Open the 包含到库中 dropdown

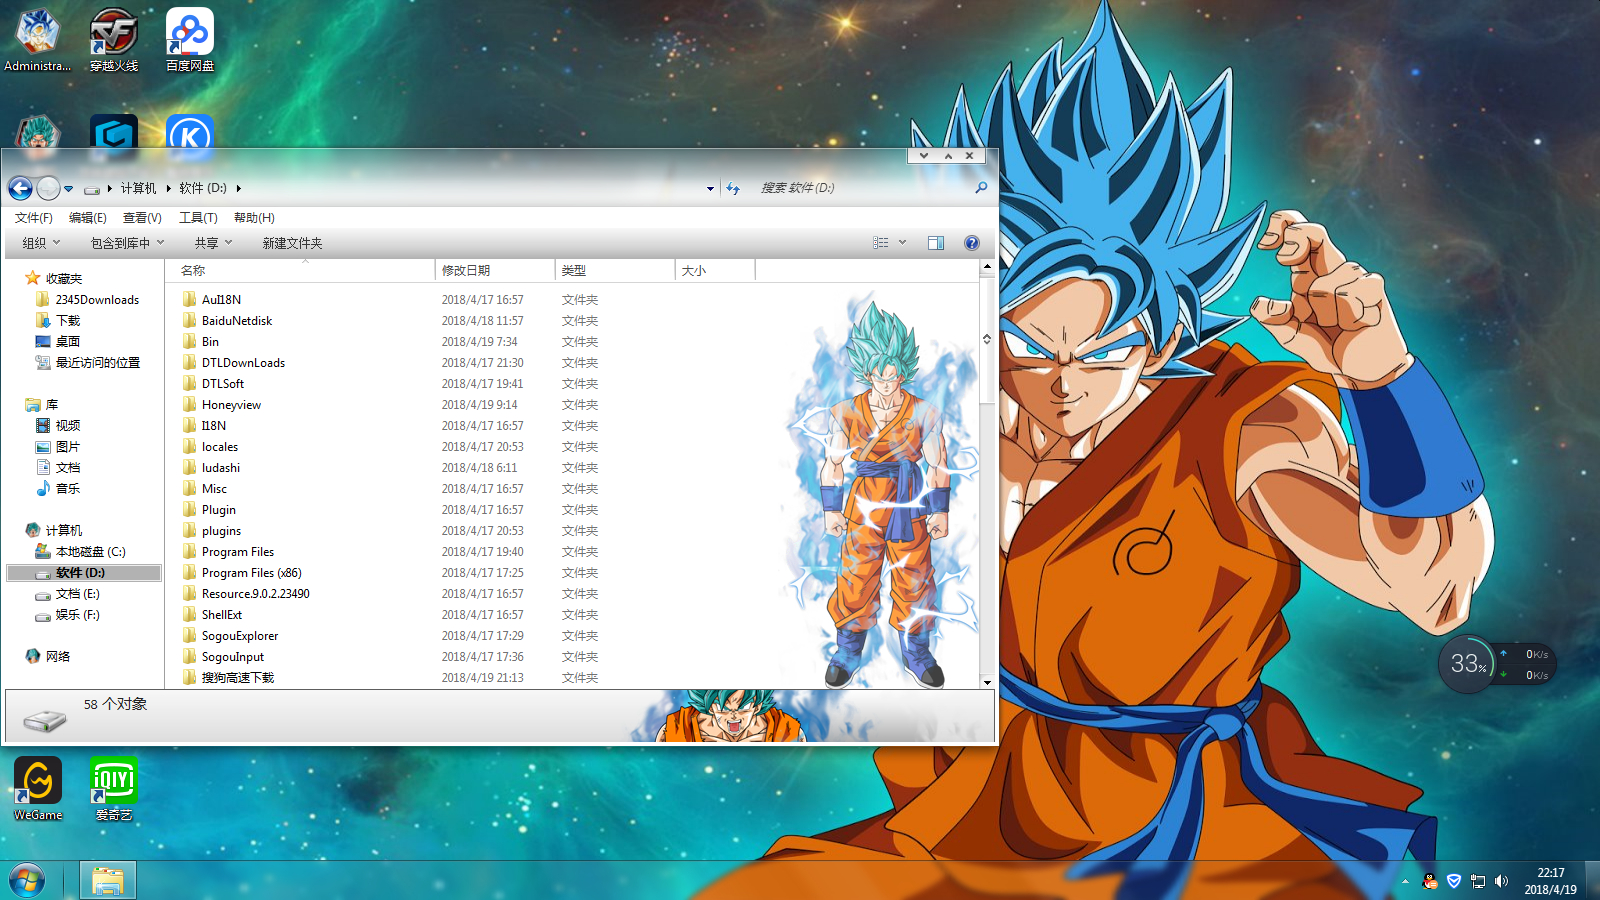click(x=127, y=243)
